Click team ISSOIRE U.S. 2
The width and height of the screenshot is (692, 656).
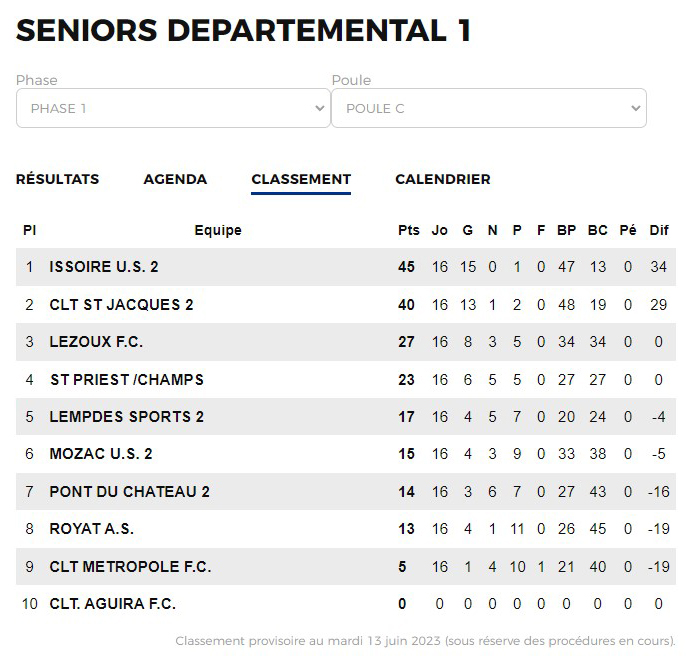(104, 267)
